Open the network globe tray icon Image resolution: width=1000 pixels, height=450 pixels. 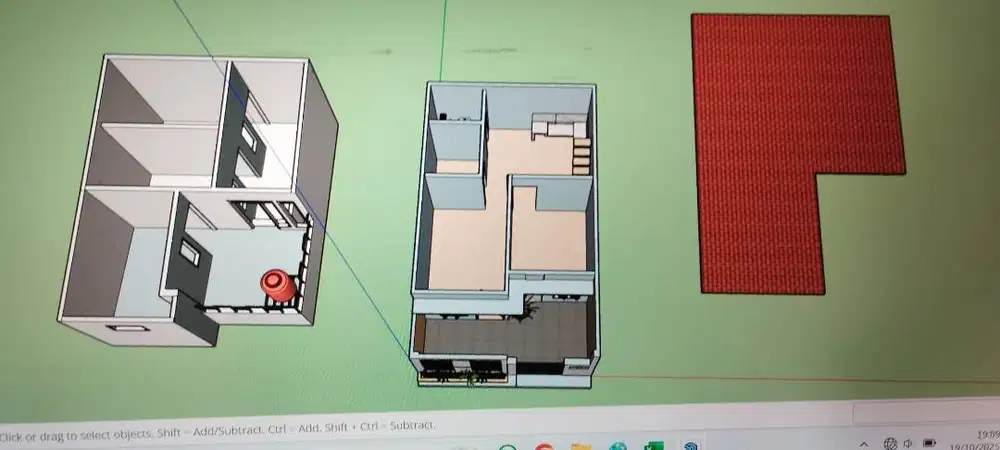tap(889, 443)
